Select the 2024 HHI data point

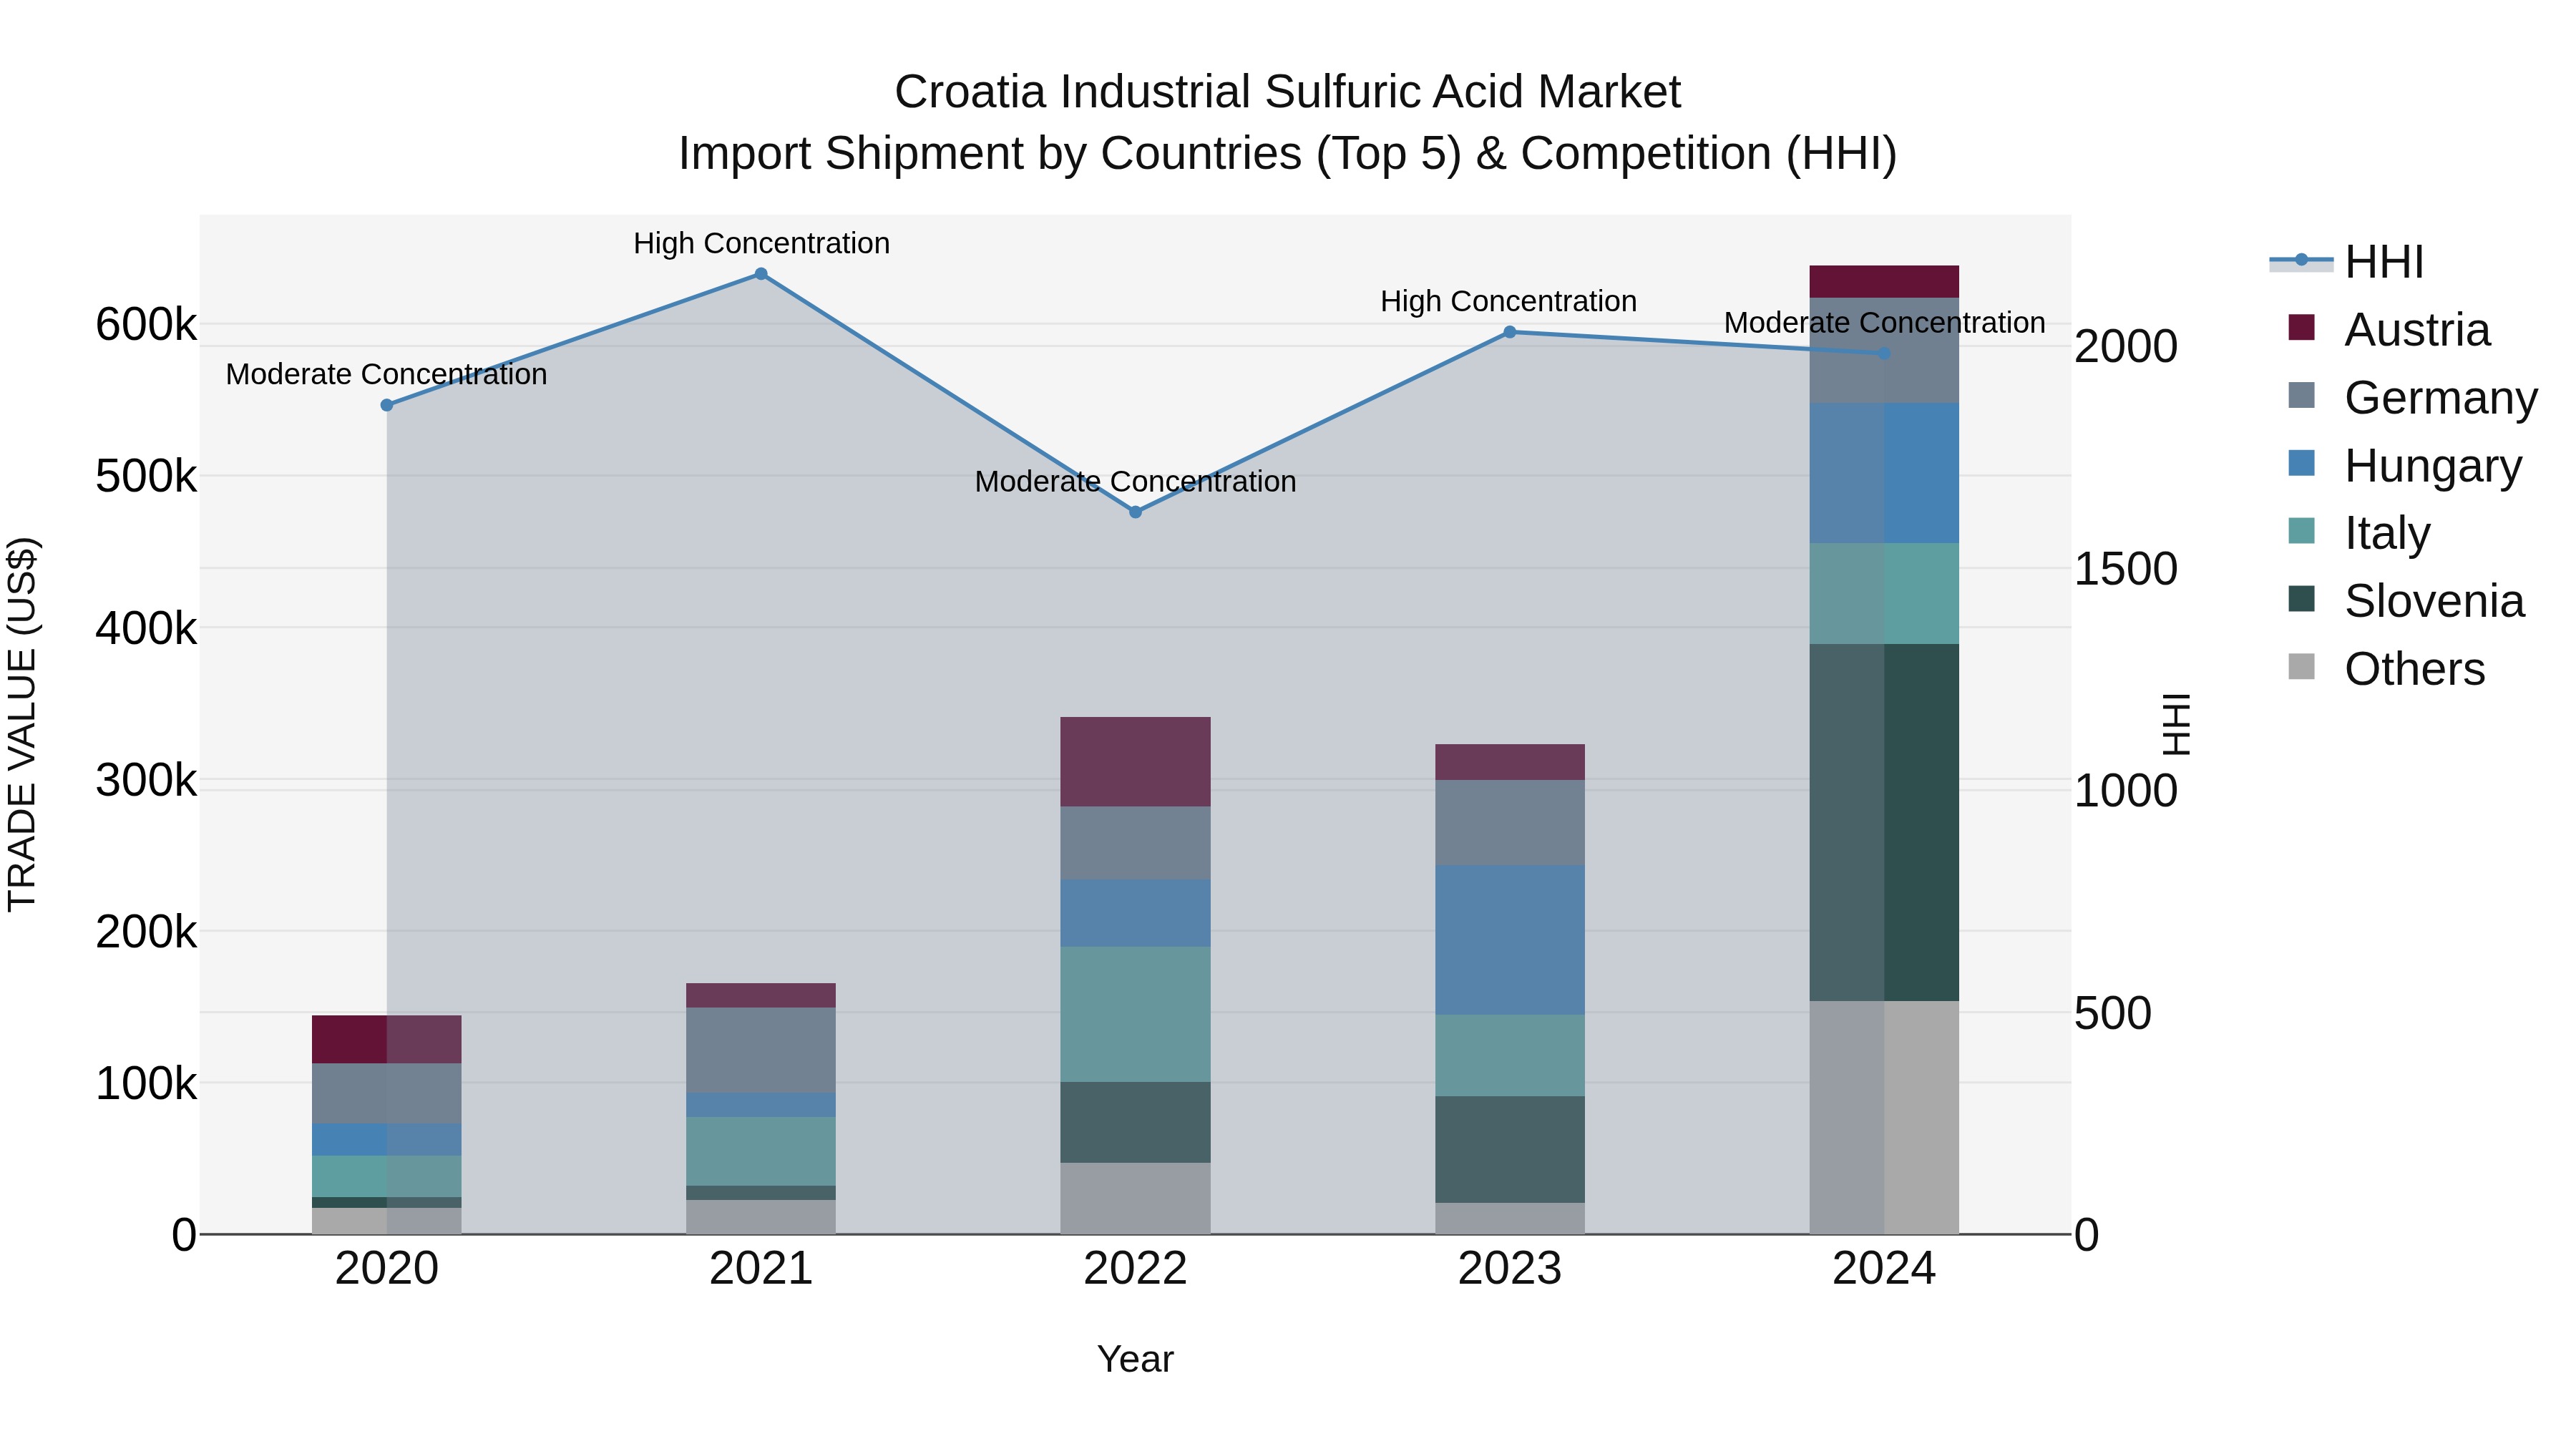[x=1884, y=353]
